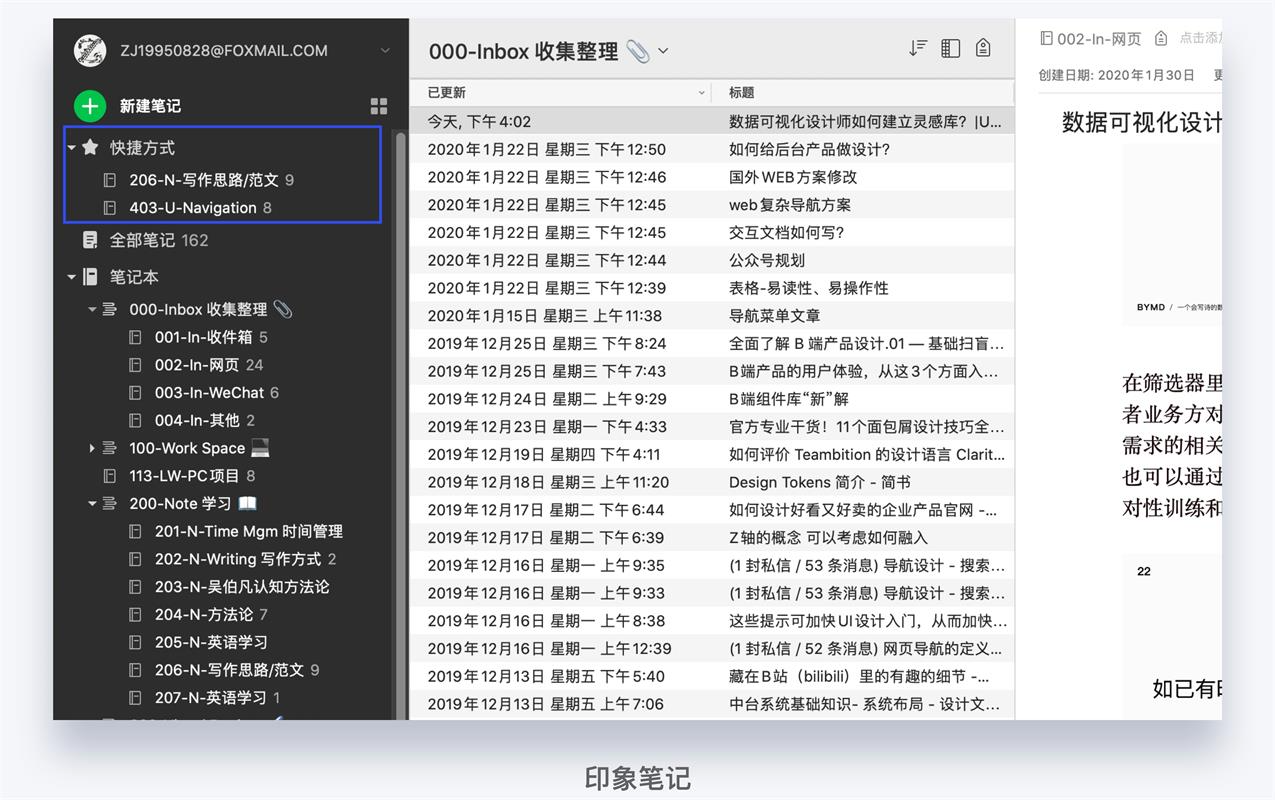This screenshot has height=800, width=1275.
Task: Click the stack icon of 000-Inbox 收集整理 in sidebar
Action: [109, 309]
